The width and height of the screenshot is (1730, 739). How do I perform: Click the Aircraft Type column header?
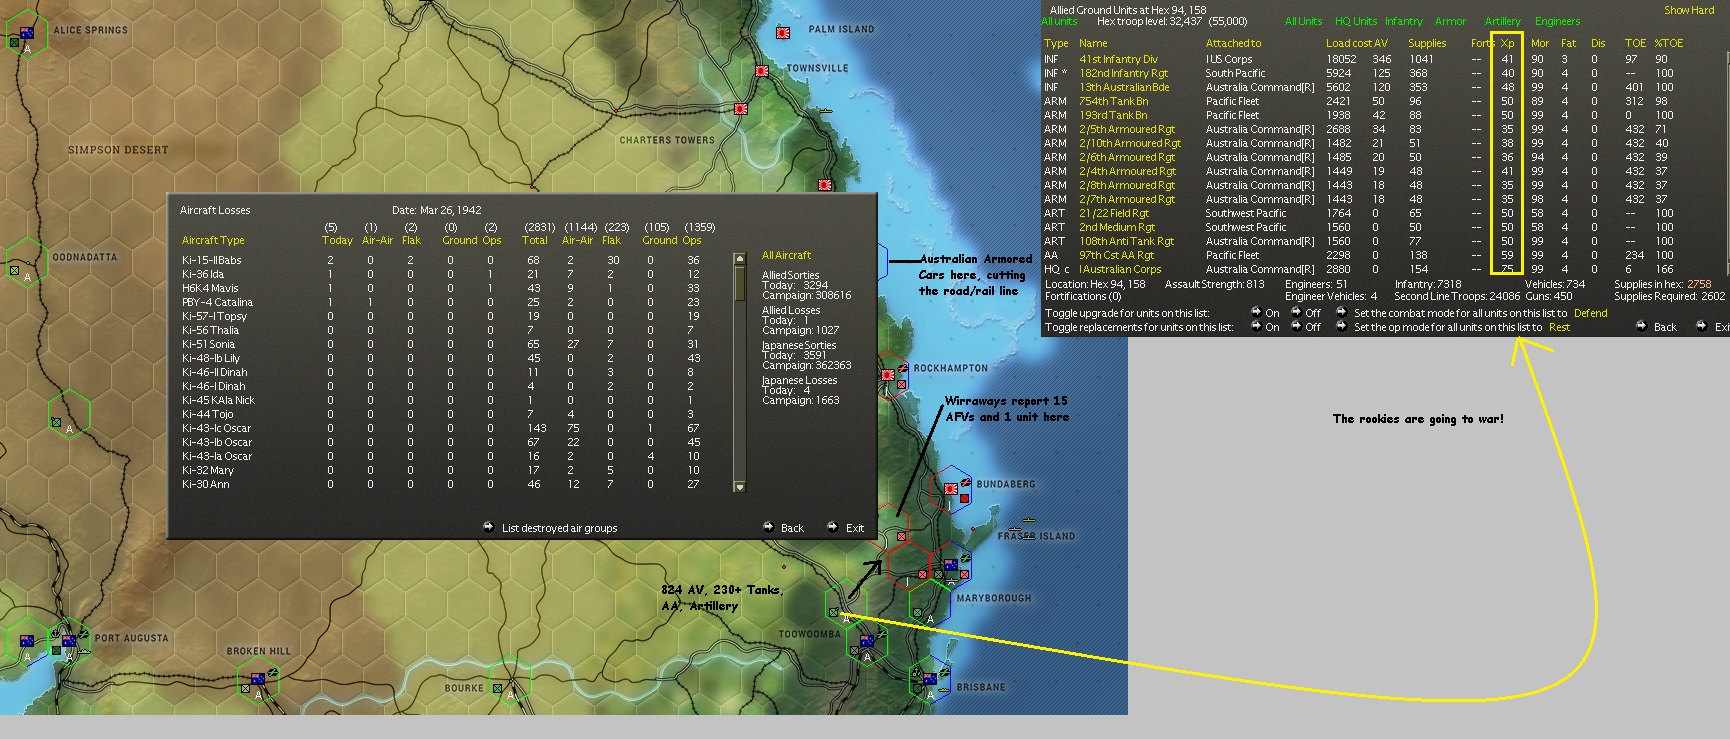pyautogui.click(x=213, y=240)
